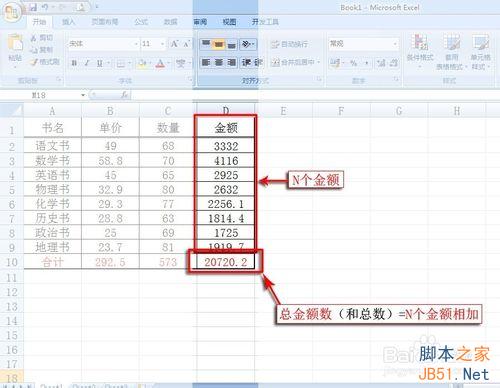
Task: Click the phonetic guide (文) icon
Action: click(x=181, y=63)
